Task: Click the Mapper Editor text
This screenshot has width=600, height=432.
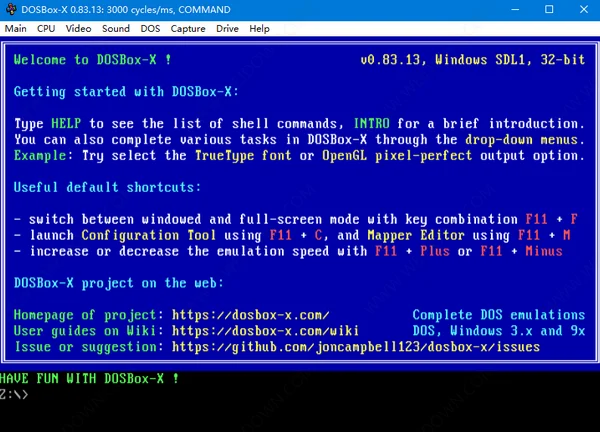Action: tap(416, 235)
